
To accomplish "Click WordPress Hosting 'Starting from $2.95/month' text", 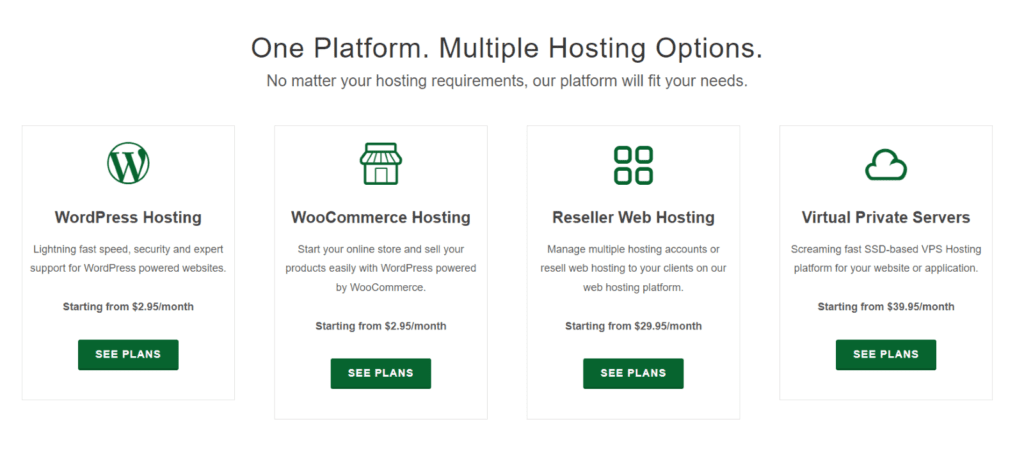I will [x=128, y=307].
